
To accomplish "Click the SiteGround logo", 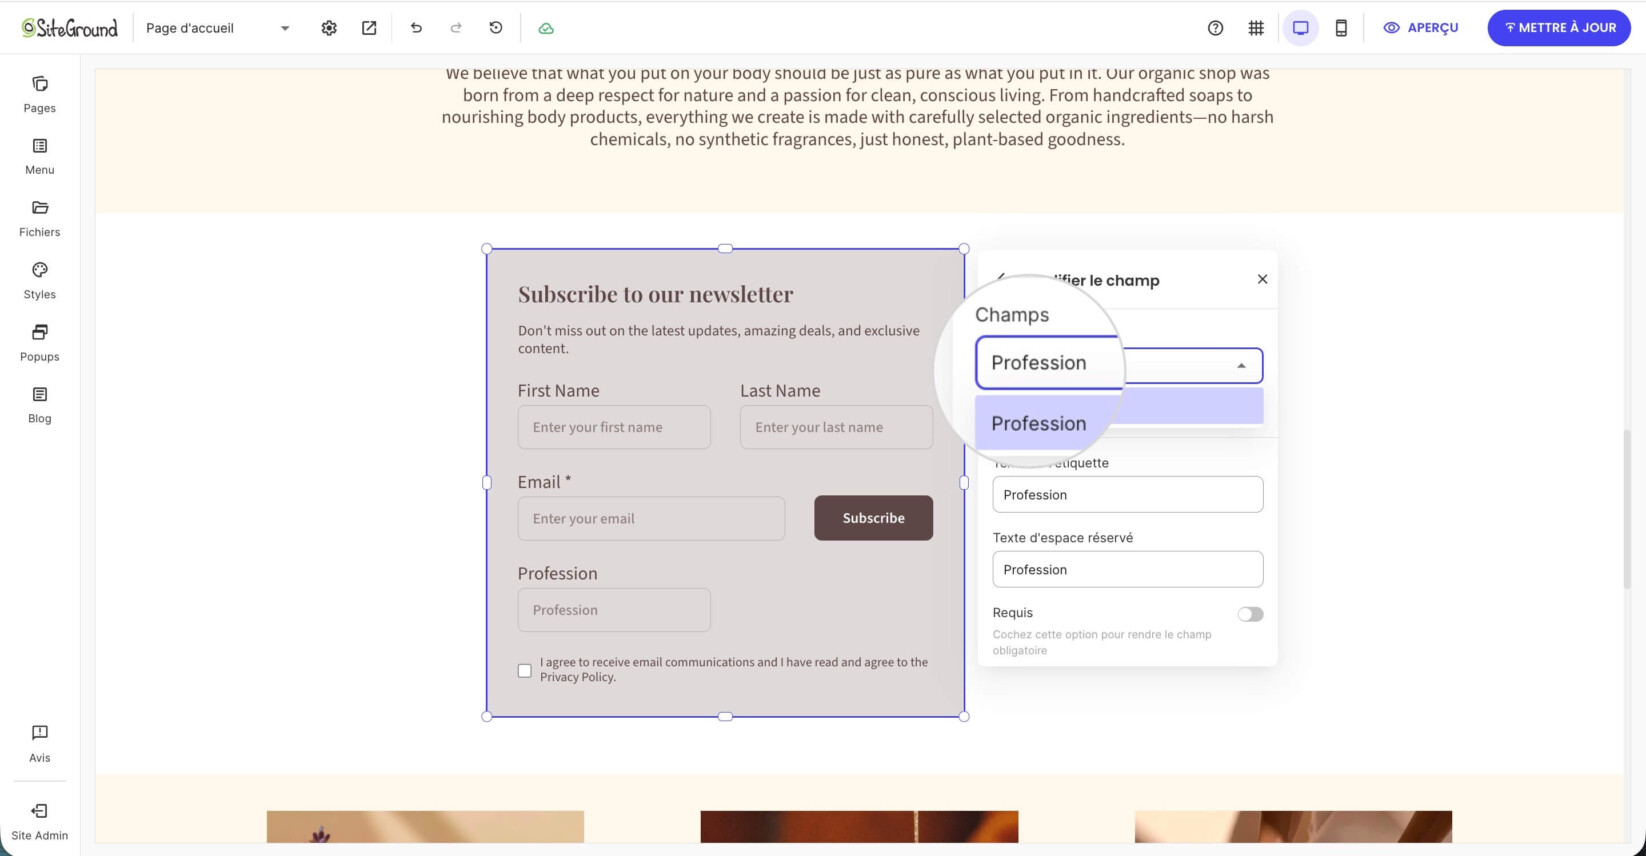I will (x=70, y=28).
